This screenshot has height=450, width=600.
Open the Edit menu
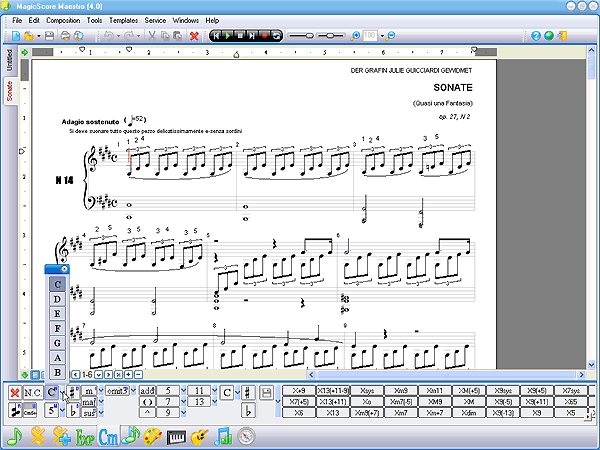pos(34,20)
